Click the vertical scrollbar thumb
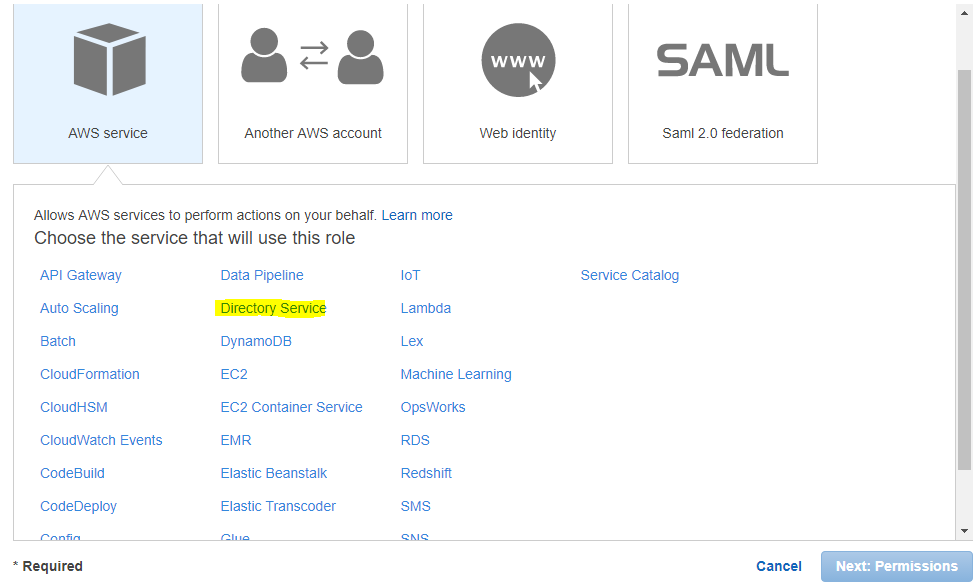This screenshot has width=974, height=584. click(x=965, y=270)
